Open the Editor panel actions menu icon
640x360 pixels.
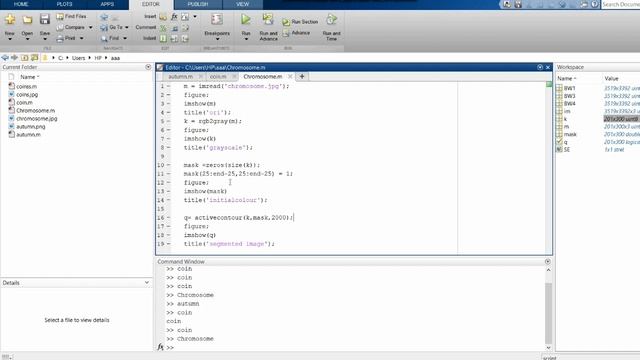click(540, 67)
